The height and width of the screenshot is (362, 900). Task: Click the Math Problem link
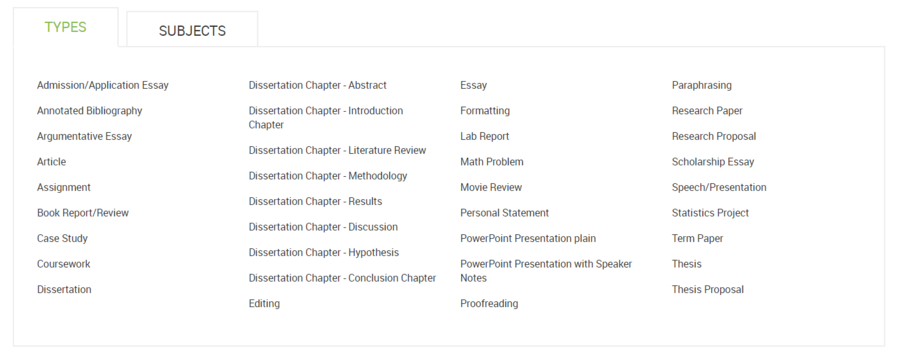(492, 162)
